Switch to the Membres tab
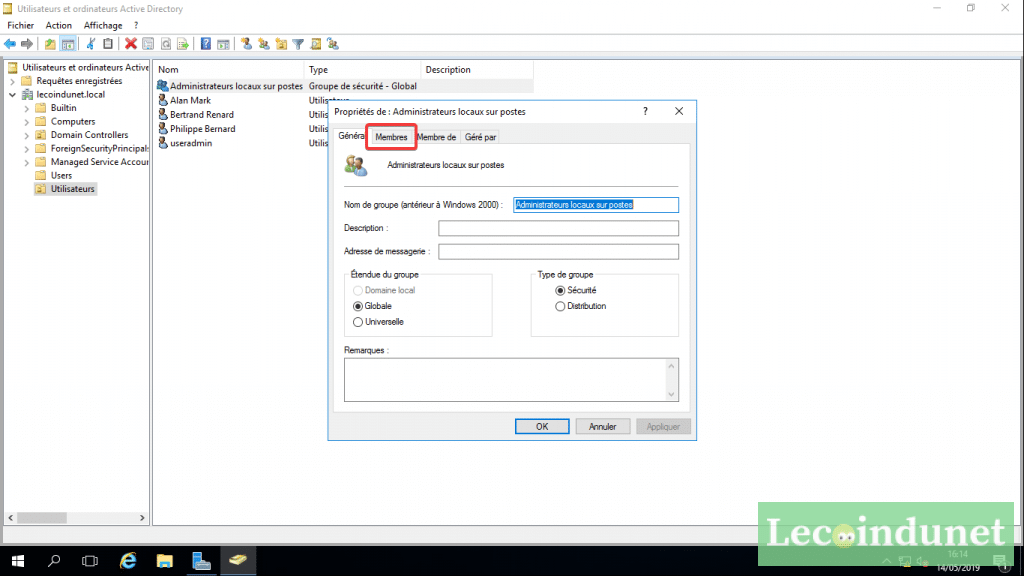Screen dimensions: 1024x576 tap(391, 137)
